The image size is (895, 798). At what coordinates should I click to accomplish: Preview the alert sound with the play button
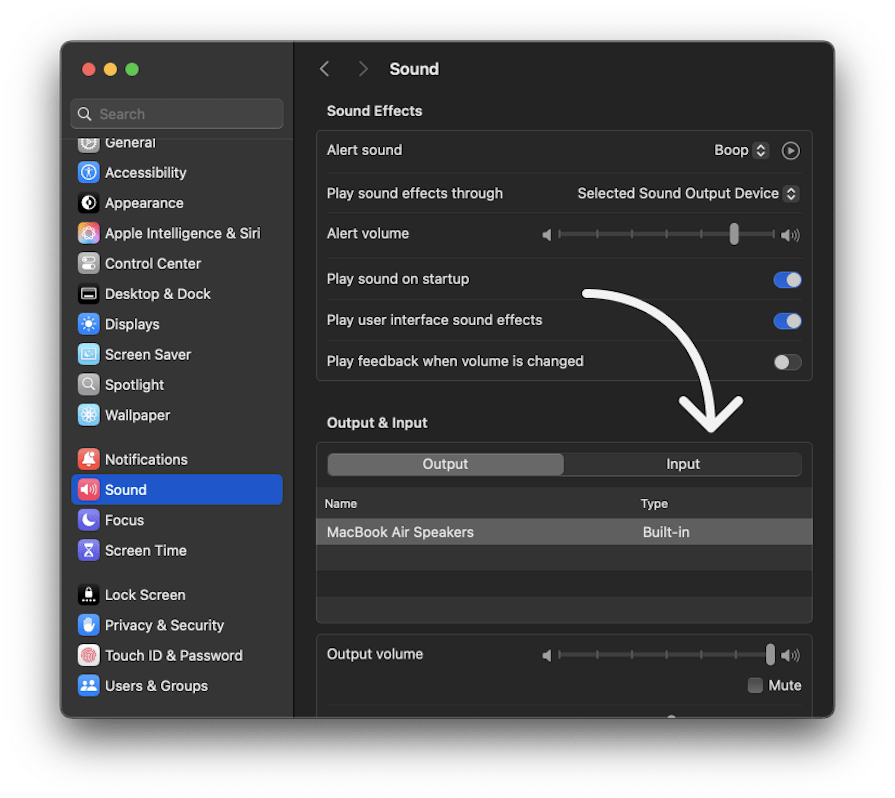(789, 150)
